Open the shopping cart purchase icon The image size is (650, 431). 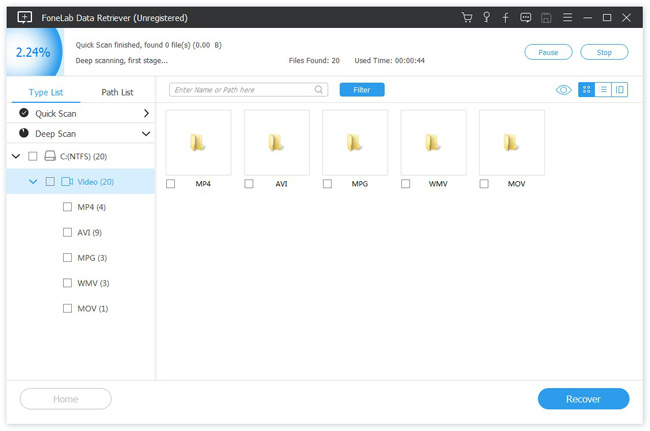tap(467, 17)
